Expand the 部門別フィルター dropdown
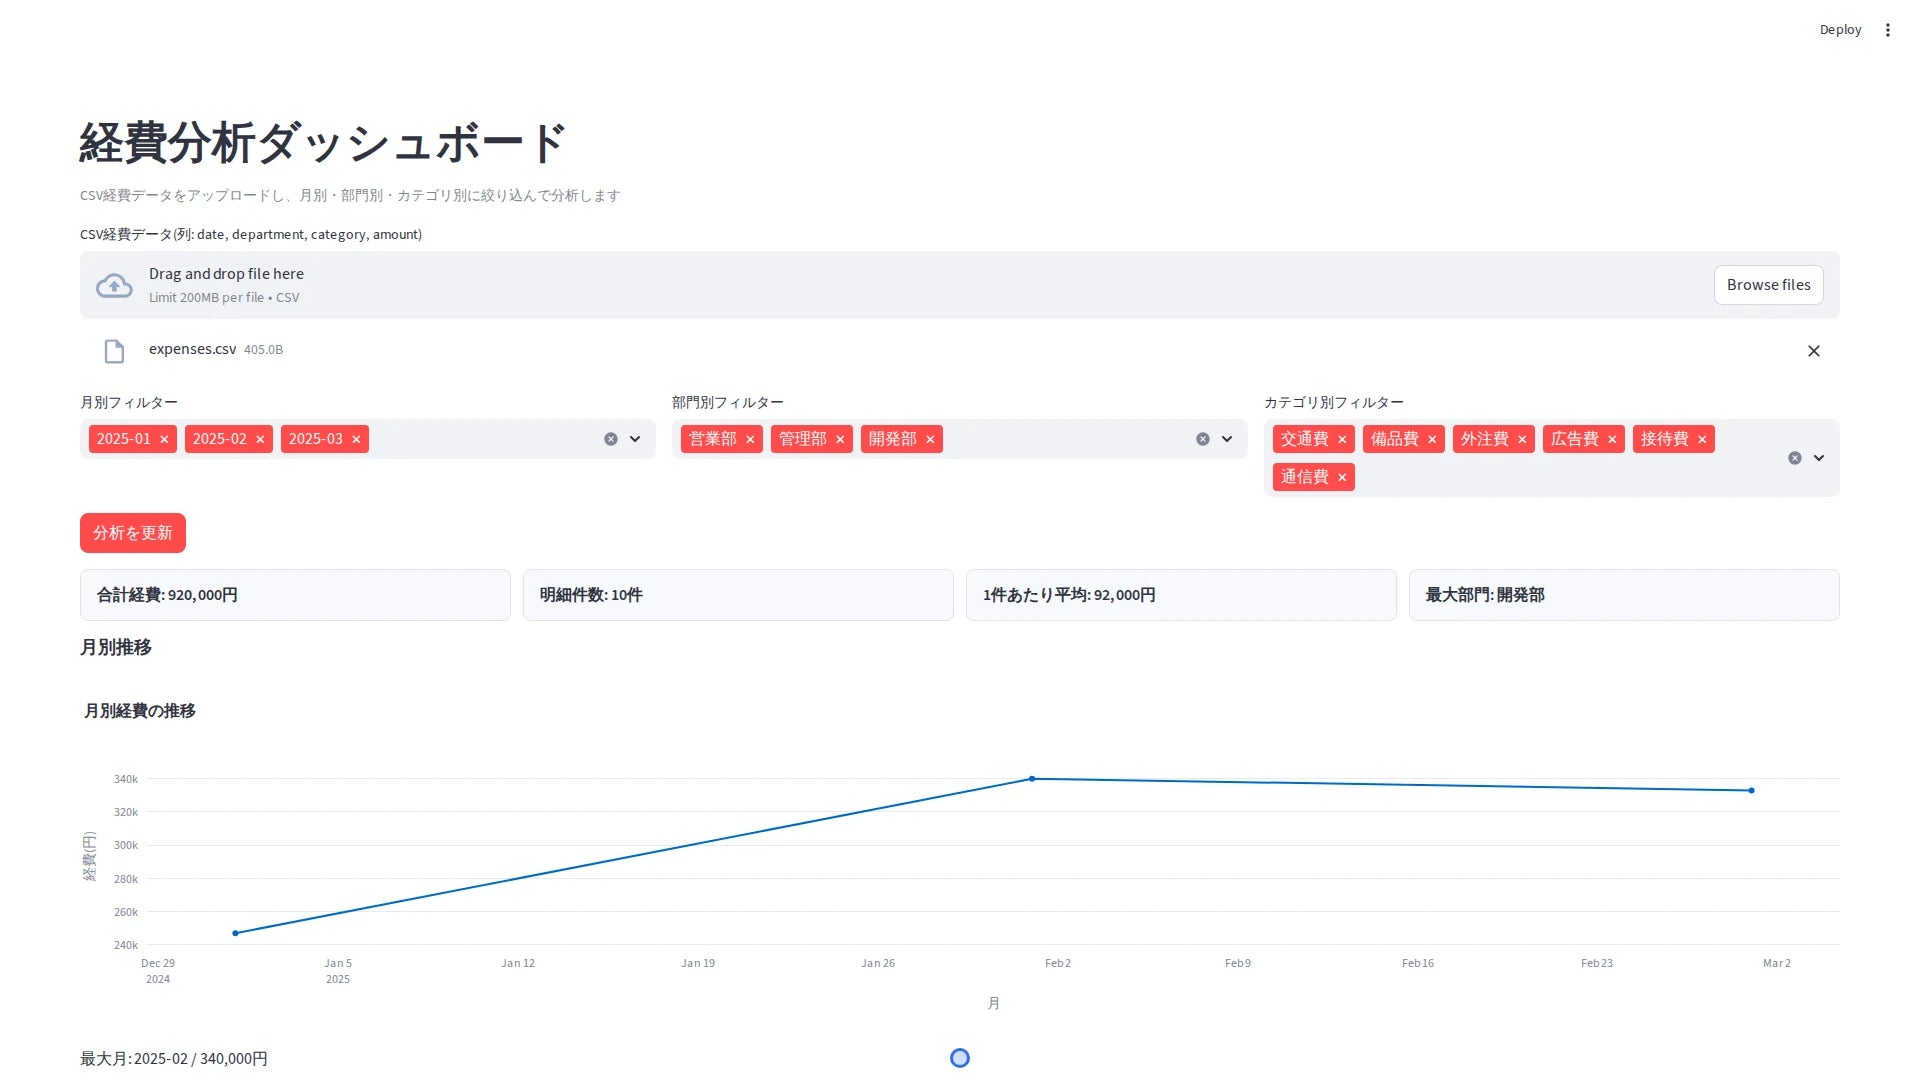The width and height of the screenshot is (1920, 1080). point(1227,439)
